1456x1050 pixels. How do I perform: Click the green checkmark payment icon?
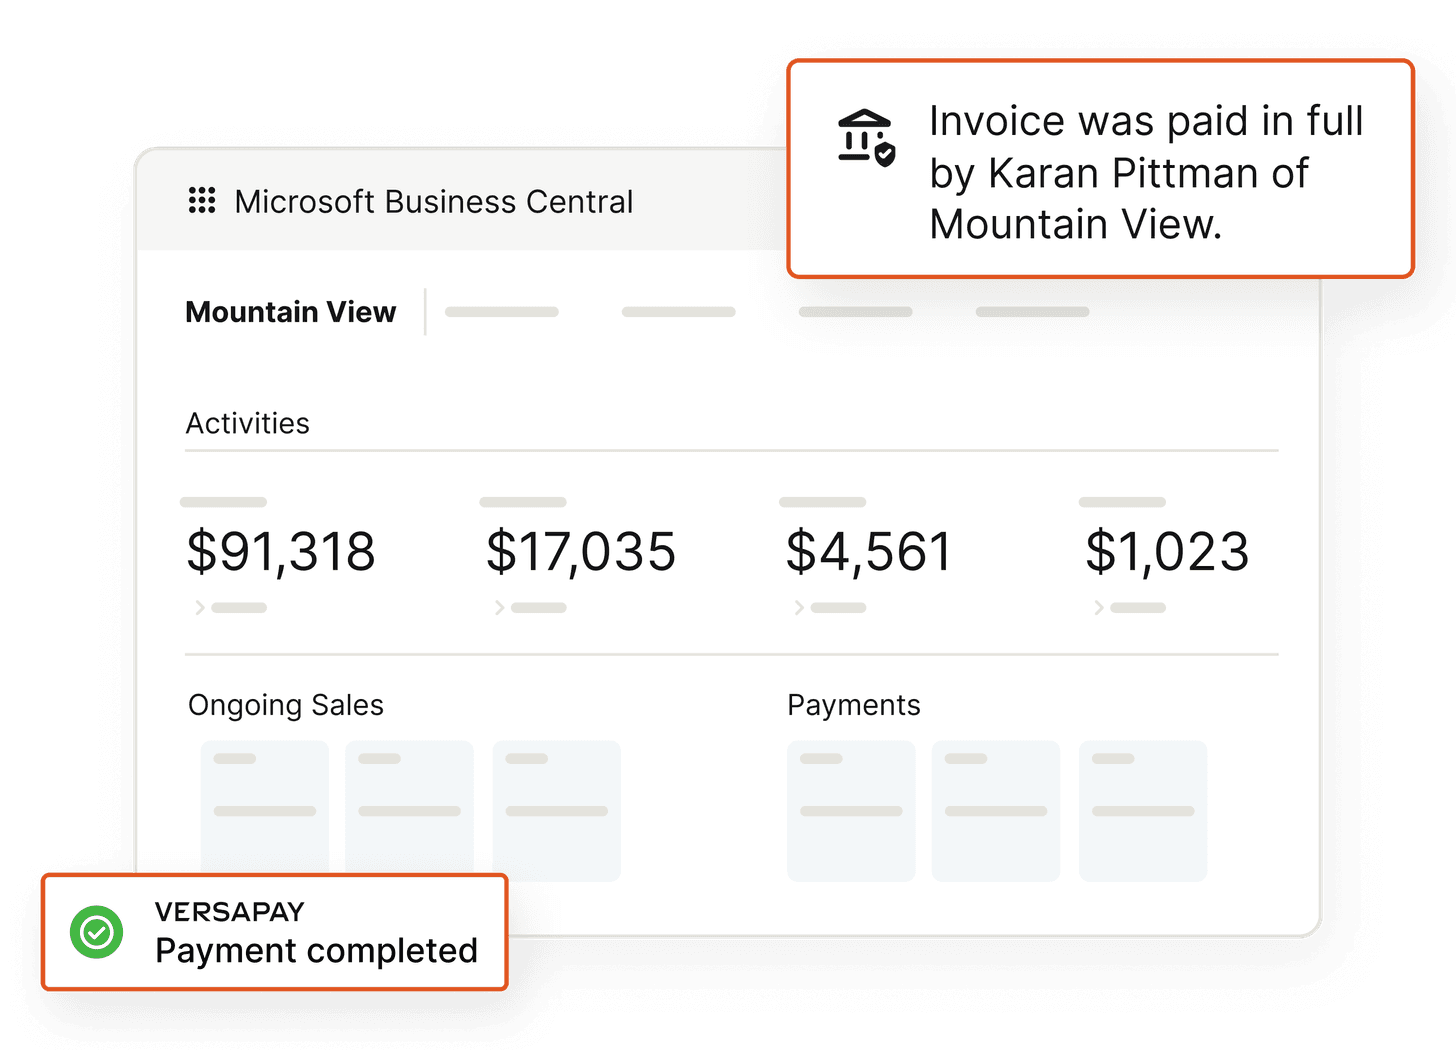tap(97, 932)
